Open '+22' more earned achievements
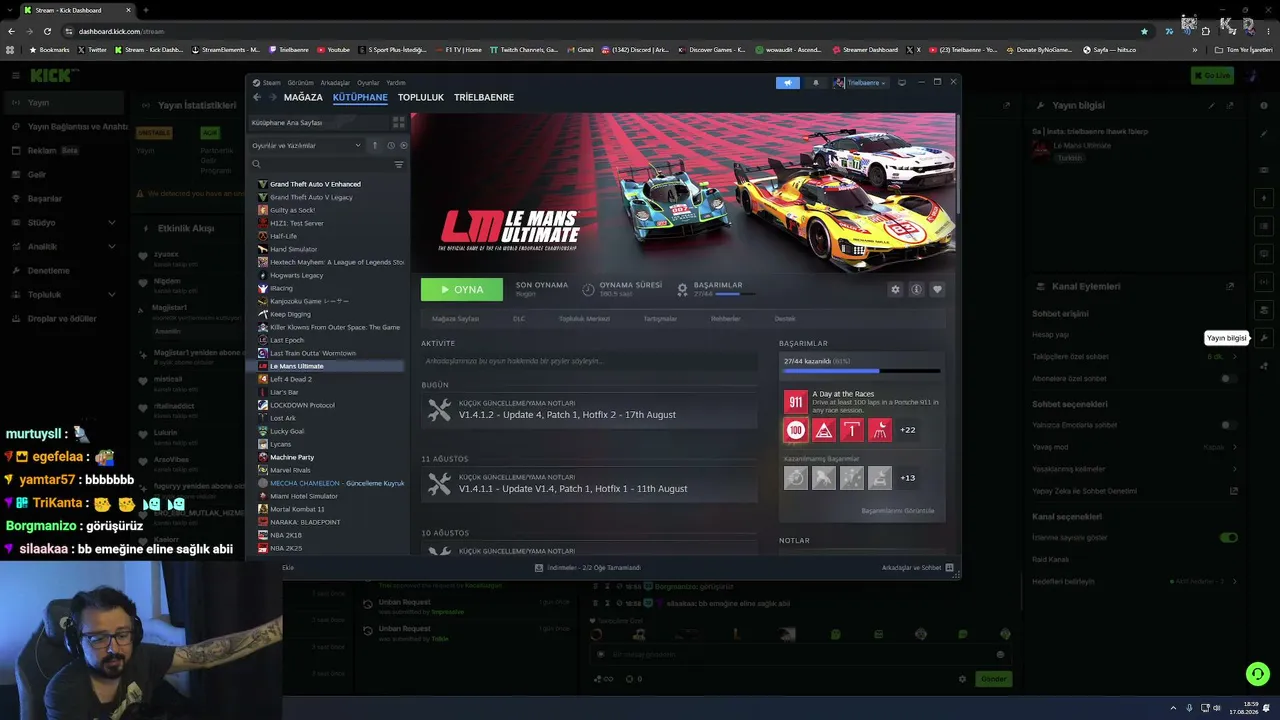Viewport: 1280px width, 720px height. pos(908,430)
